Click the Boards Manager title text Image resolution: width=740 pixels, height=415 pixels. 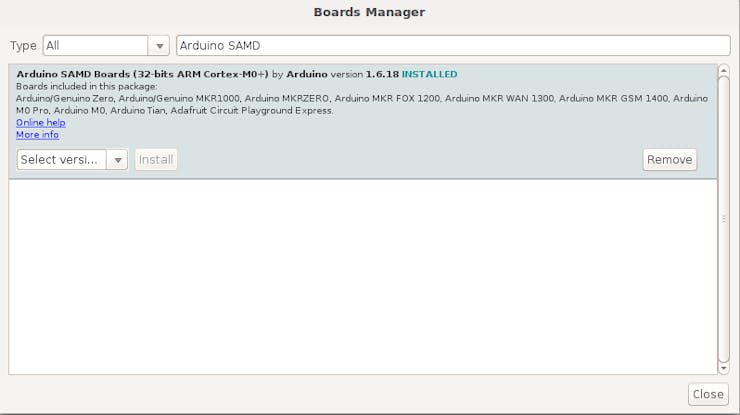tap(370, 12)
